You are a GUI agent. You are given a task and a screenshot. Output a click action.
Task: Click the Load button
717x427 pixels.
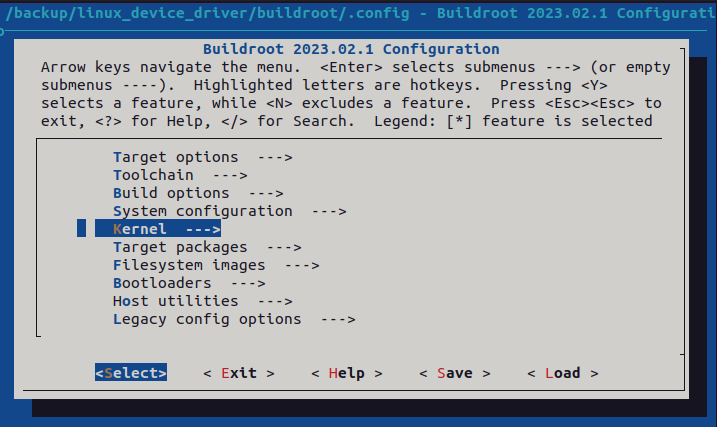pos(562,373)
